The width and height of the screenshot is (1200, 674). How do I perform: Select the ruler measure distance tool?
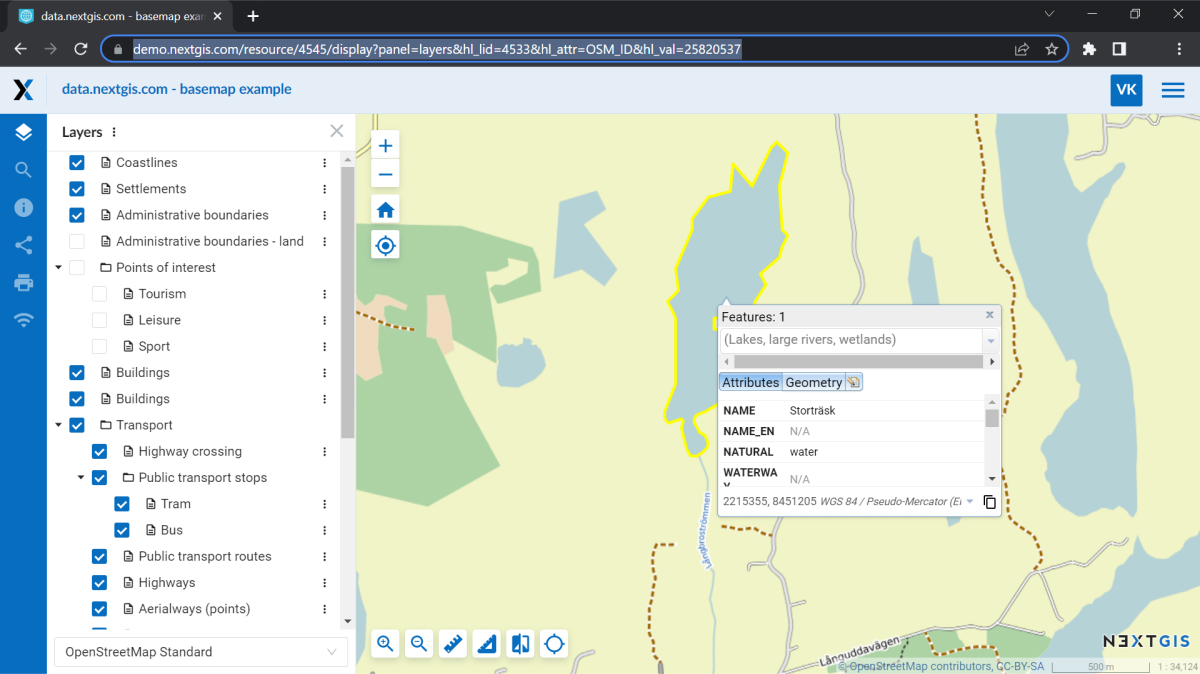point(452,643)
